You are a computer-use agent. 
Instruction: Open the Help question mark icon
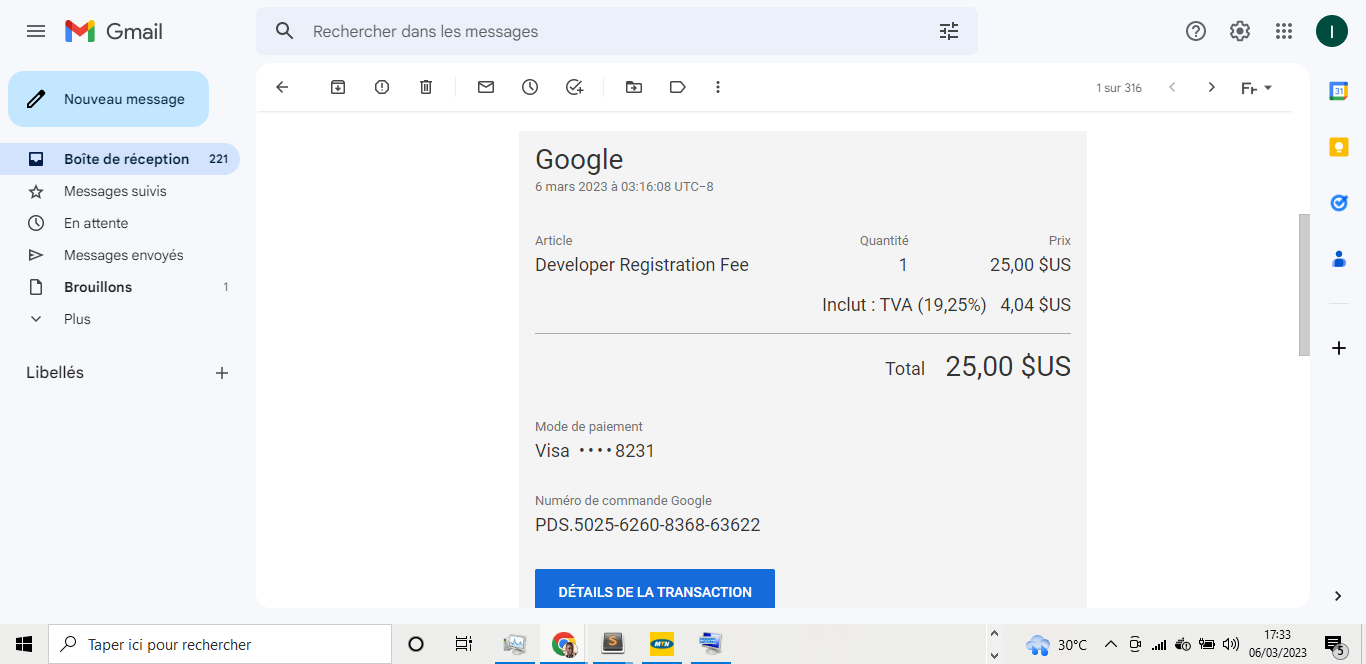(x=1196, y=31)
